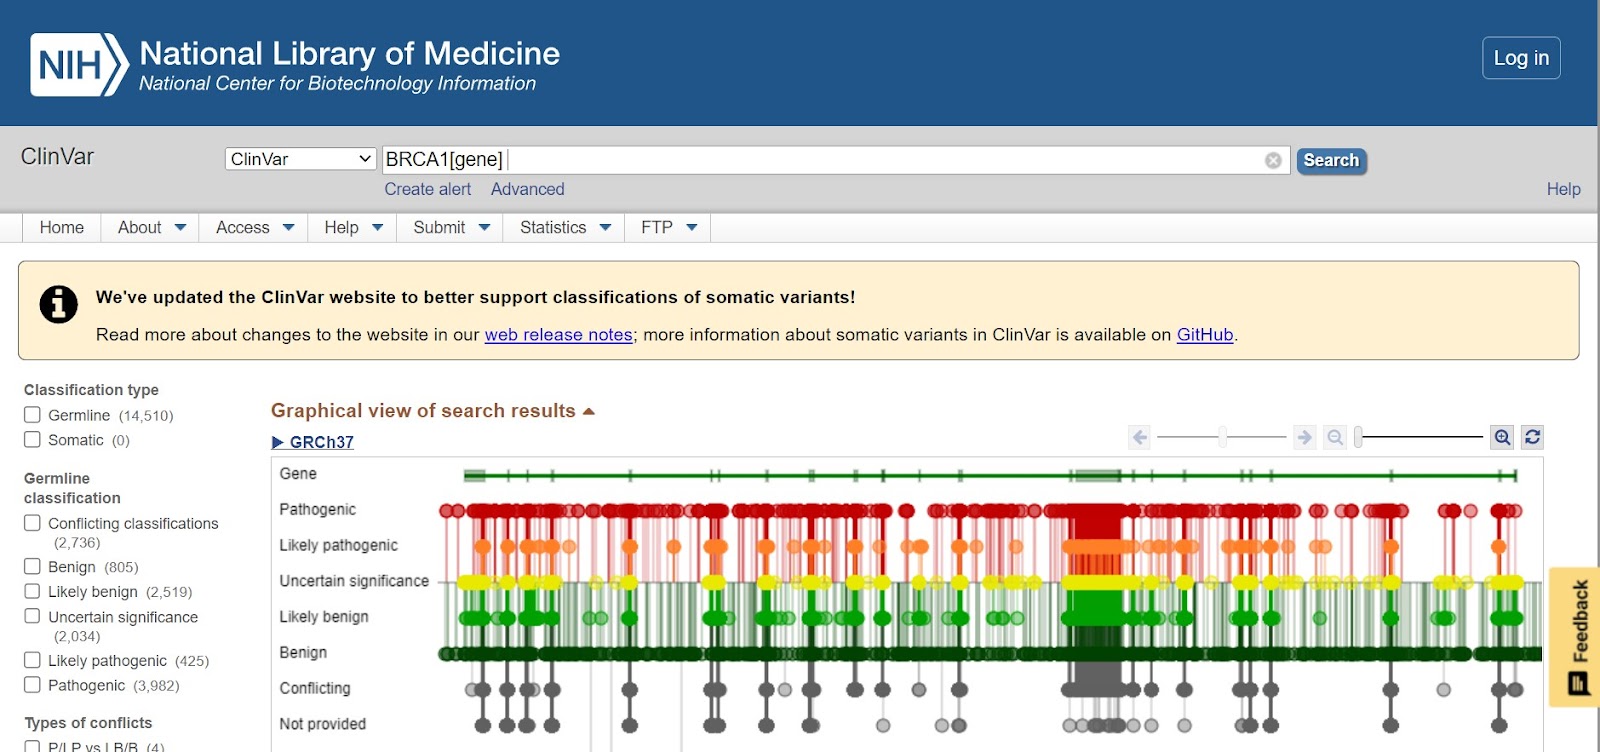Toggle the Likely benign filter
Viewport: 1600px width, 752px height.
tap(32, 591)
